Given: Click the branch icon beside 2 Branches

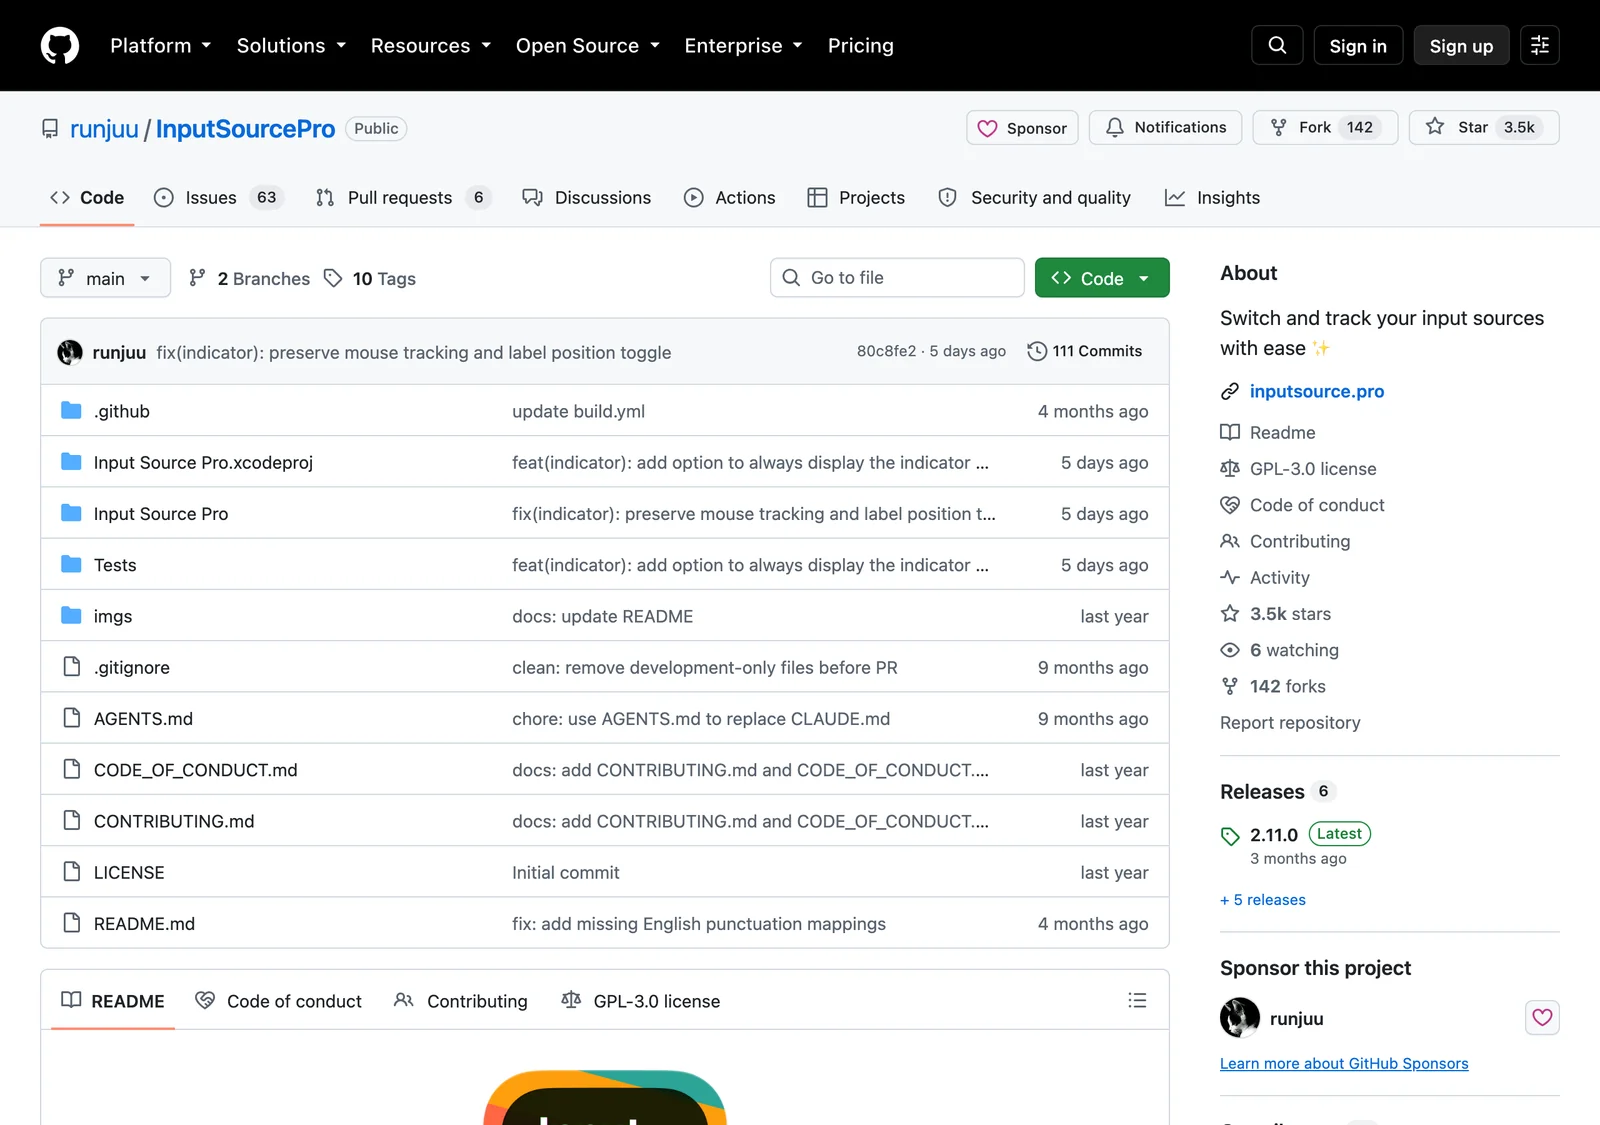Looking at the screenshot, I should coord(198,278).
